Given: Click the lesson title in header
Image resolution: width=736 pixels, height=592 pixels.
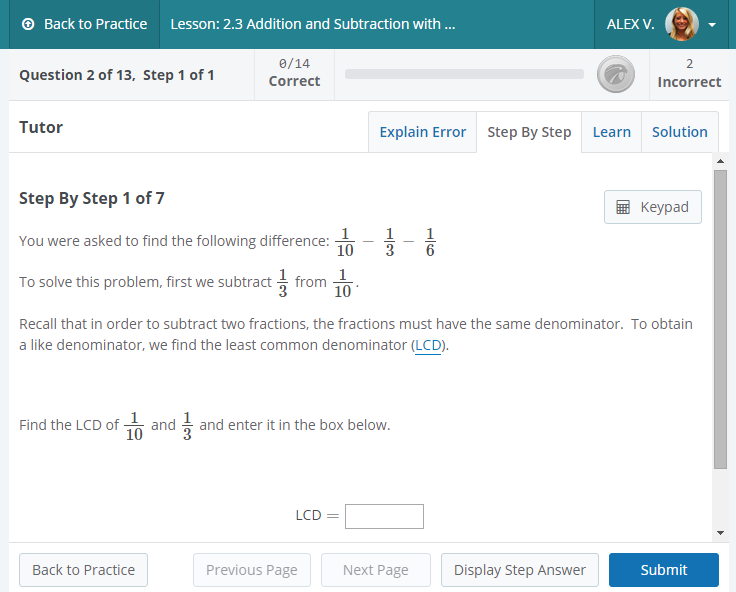Looking at the screenshot, I should click(x=312, y=24).
